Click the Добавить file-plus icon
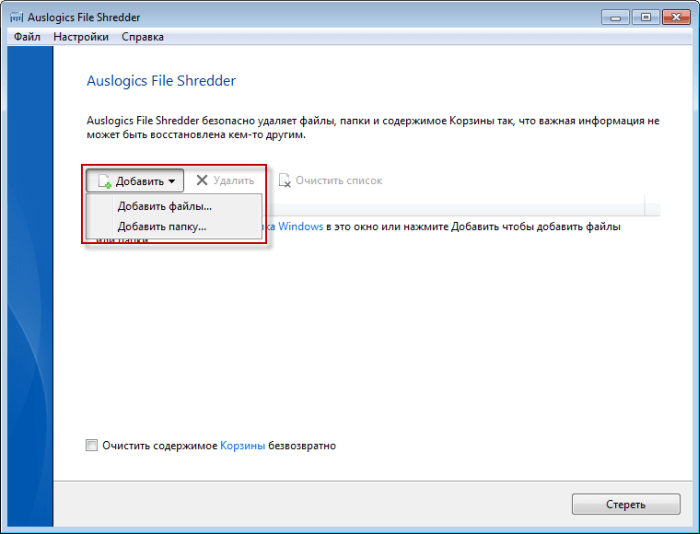This screenshot has height=534, width=700. click(x=104, y=181)
